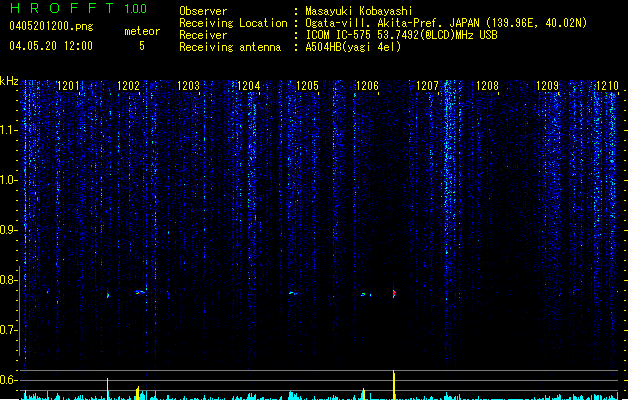Click the red meteor echo after 1206
This screenshot has width=629, height=400.
pyautogui.click(x=394, y=293)
